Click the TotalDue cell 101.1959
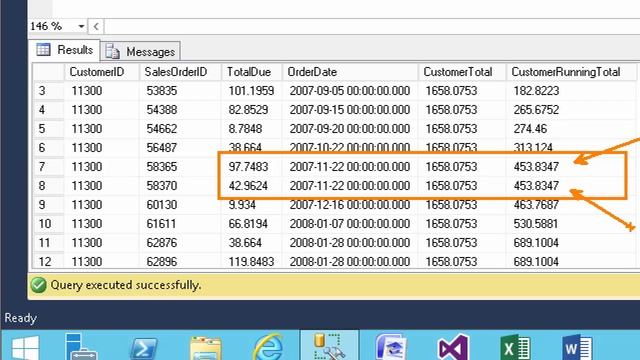Viewport: 640px width, 360px height. (251, 91)
